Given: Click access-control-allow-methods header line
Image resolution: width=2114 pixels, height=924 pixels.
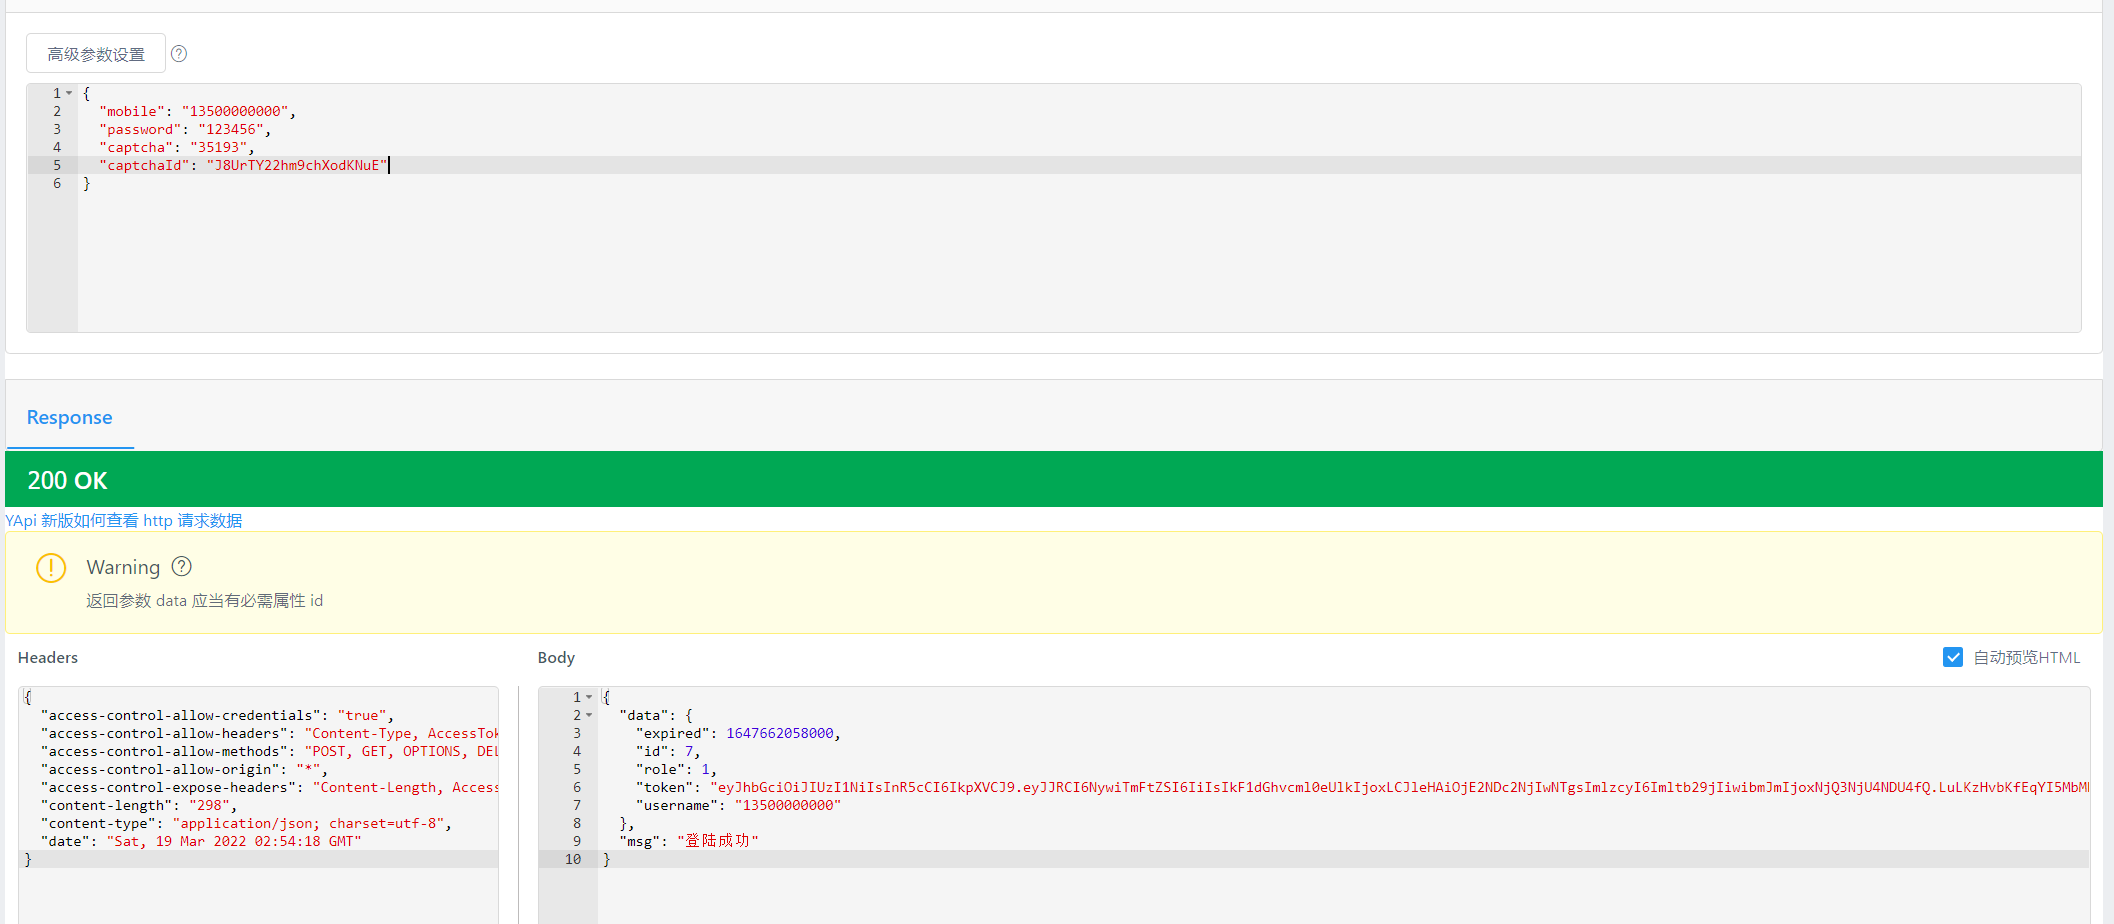Looking at the screenshot, I should pos(269,751).
